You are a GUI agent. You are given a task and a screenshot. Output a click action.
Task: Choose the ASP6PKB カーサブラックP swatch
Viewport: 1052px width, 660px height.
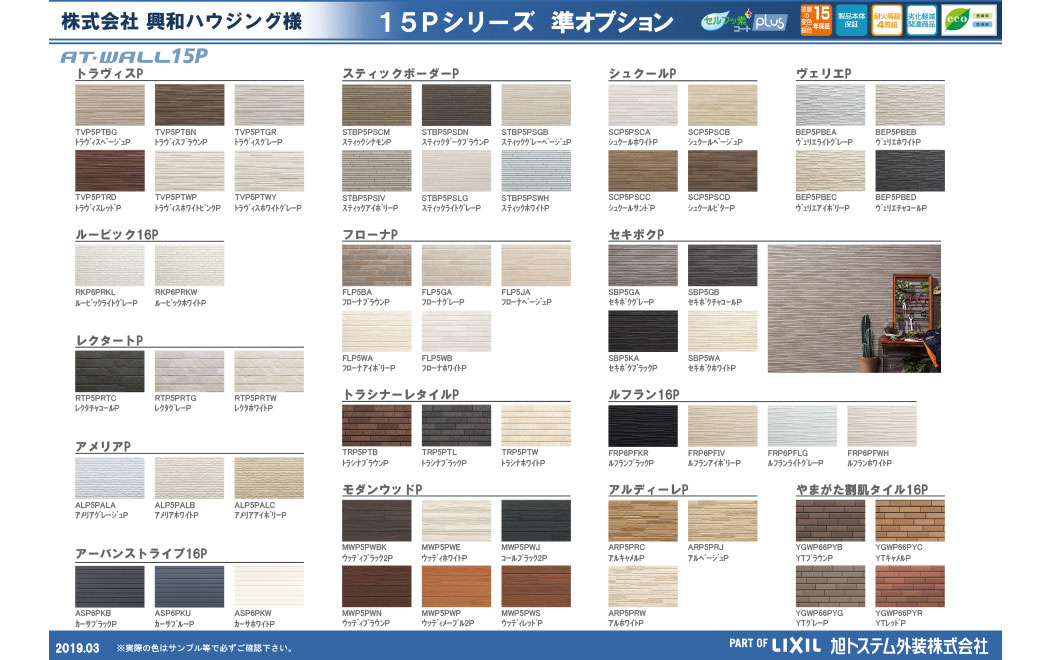click(109, 586)
